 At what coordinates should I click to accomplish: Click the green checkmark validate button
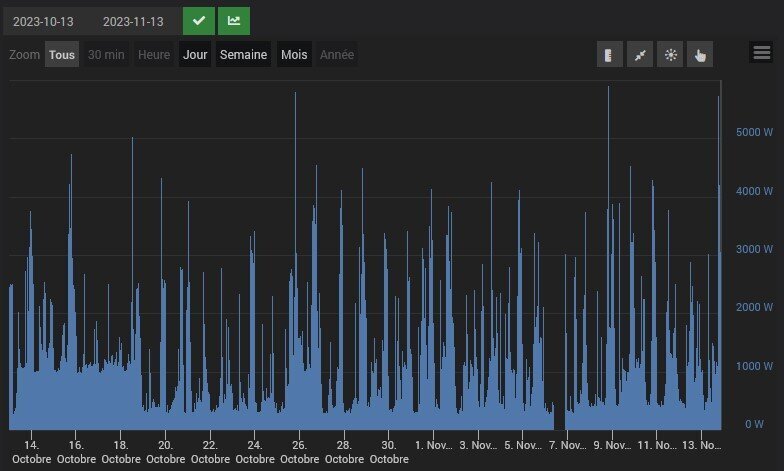click(x=198, y=21)
